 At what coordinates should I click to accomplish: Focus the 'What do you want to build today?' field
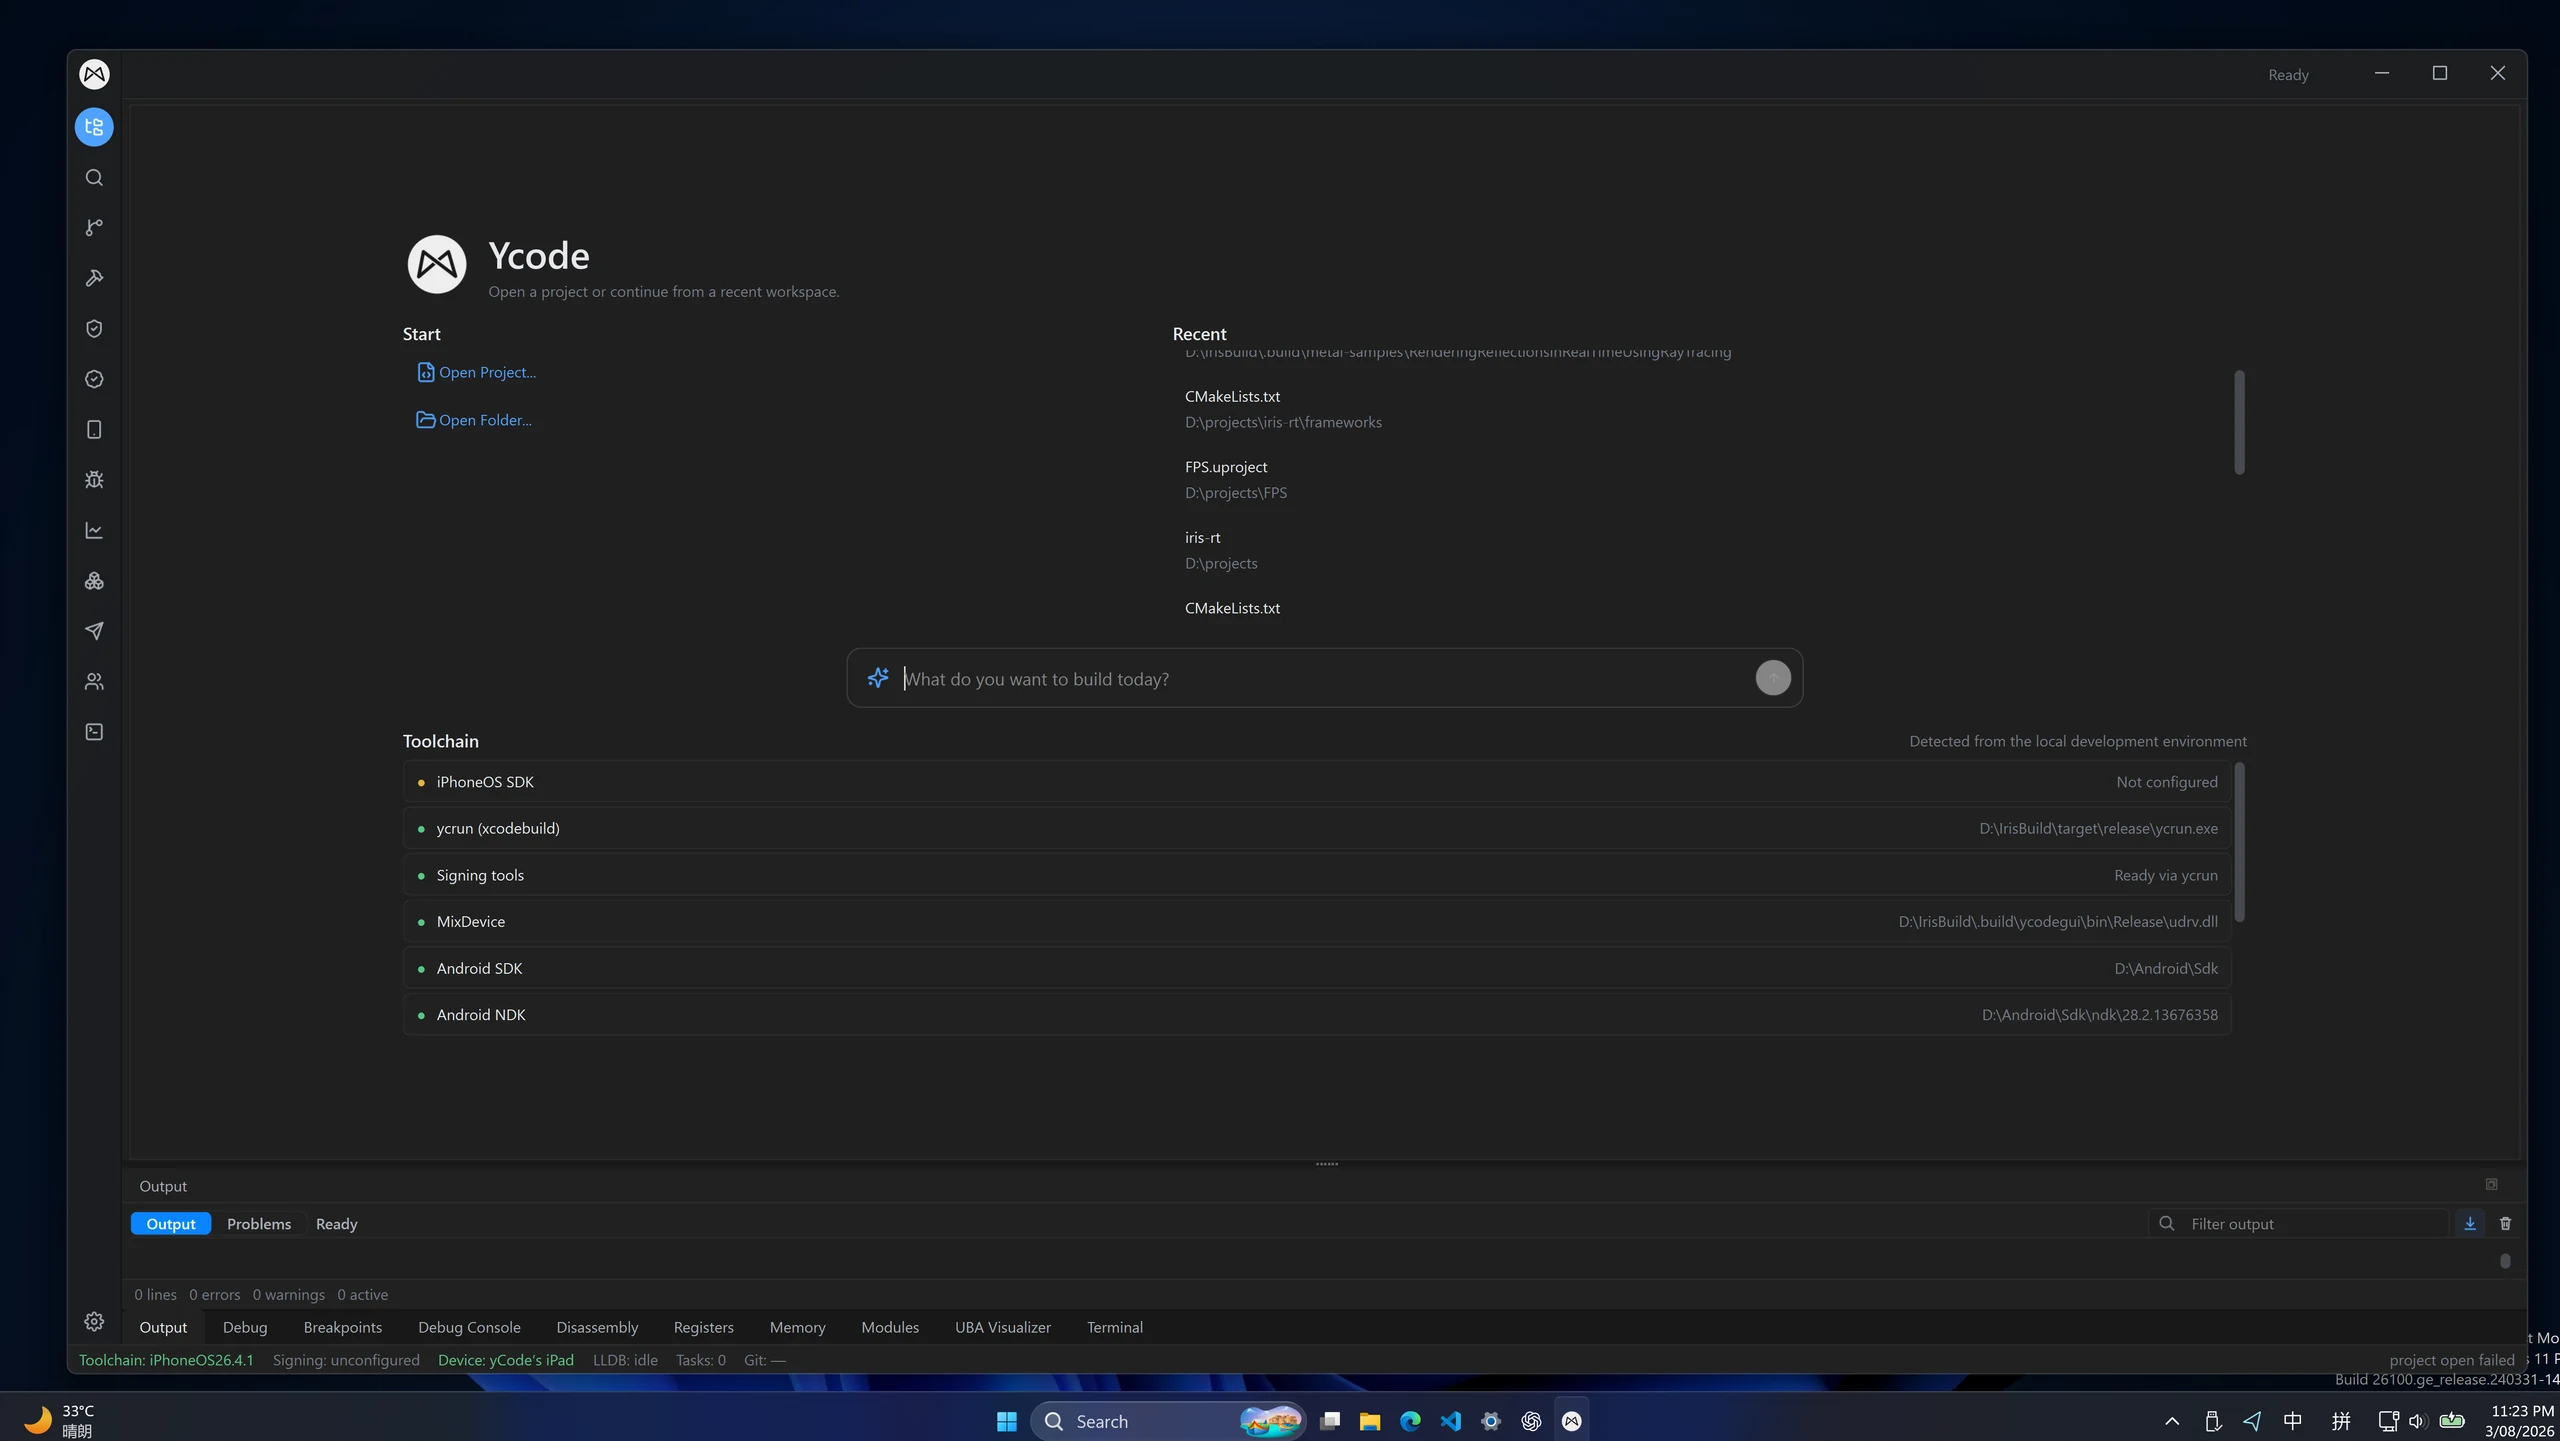1325,679
